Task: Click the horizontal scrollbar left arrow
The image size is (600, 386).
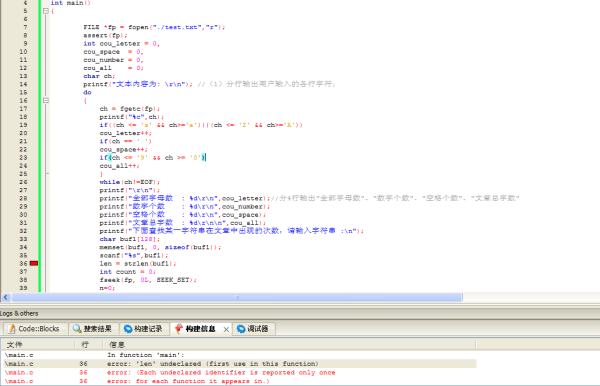Action: point(6,297)
